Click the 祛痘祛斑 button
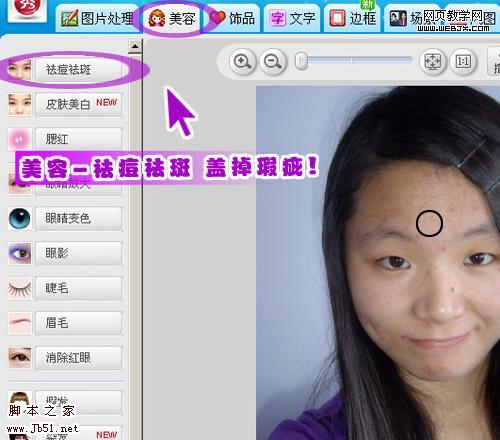The image size is (500, 440). (x=79, y=70)
